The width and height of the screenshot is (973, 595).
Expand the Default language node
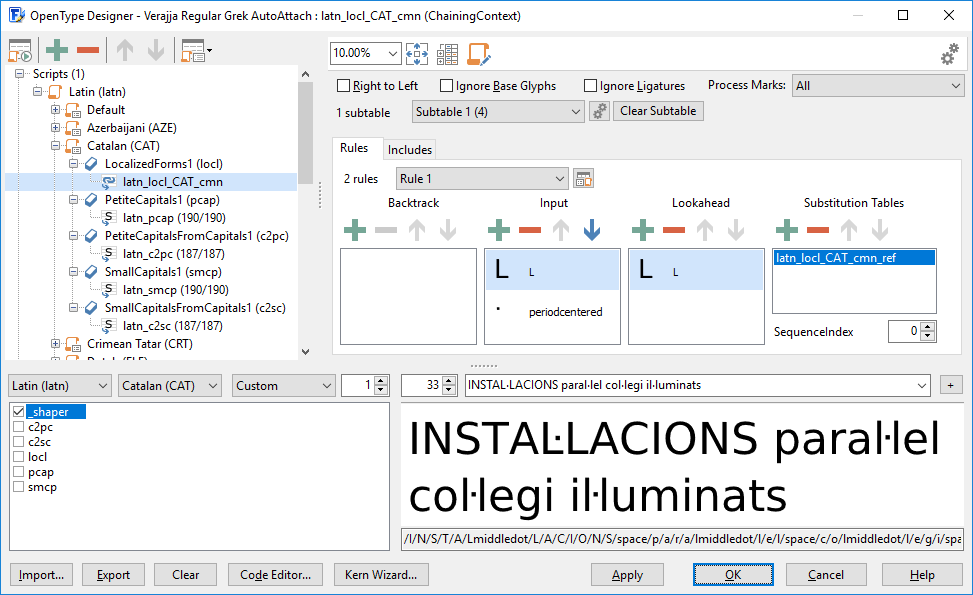(55, 110)
